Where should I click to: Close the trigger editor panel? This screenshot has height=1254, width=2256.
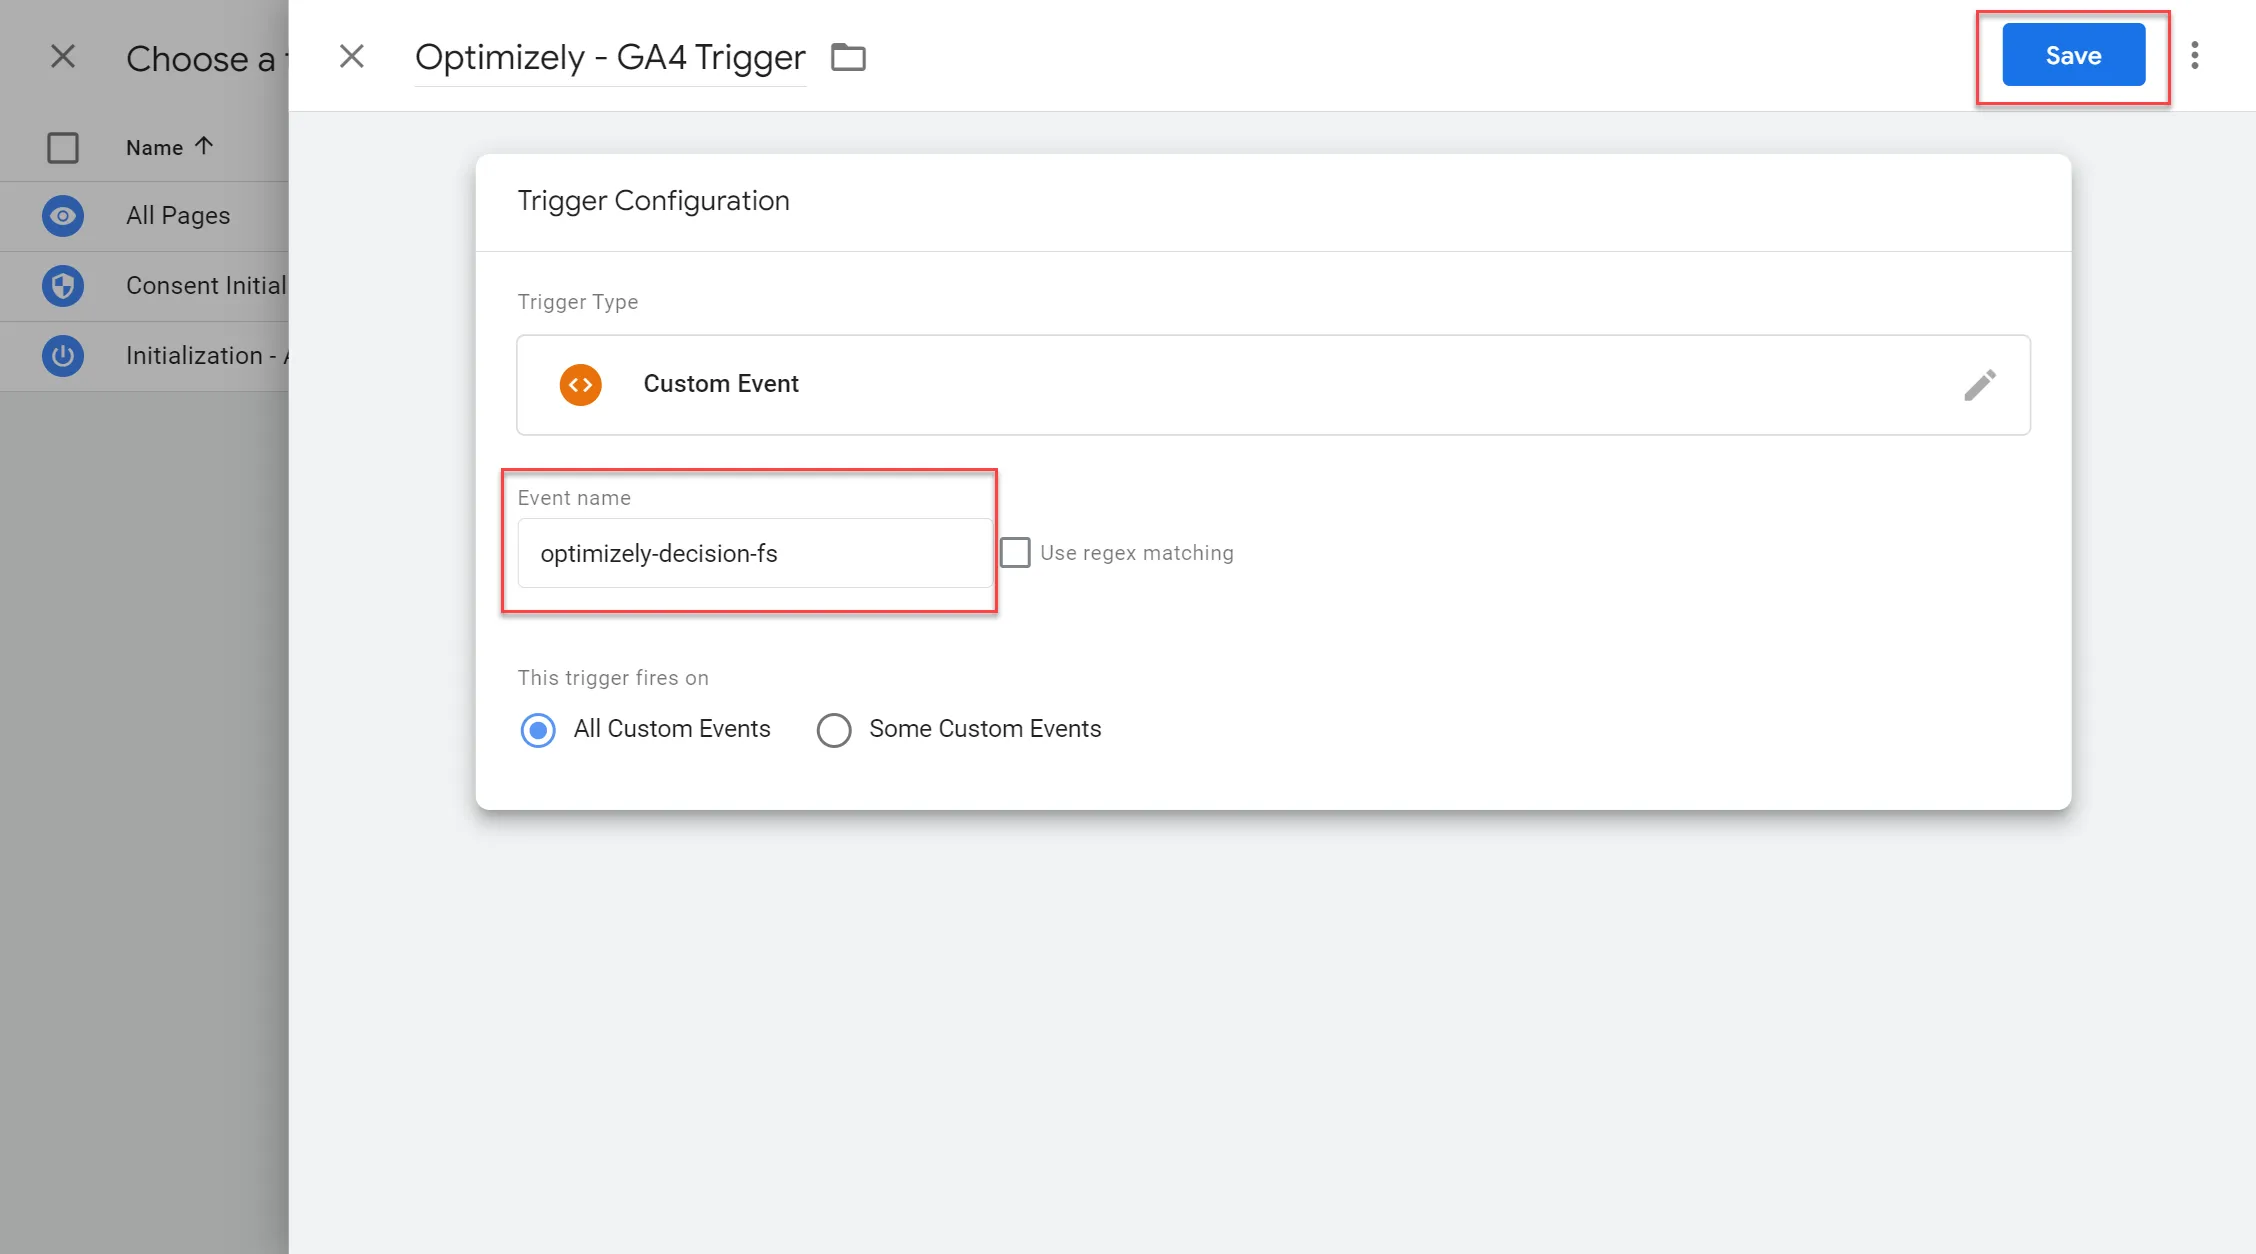click(x=352, y=56)
